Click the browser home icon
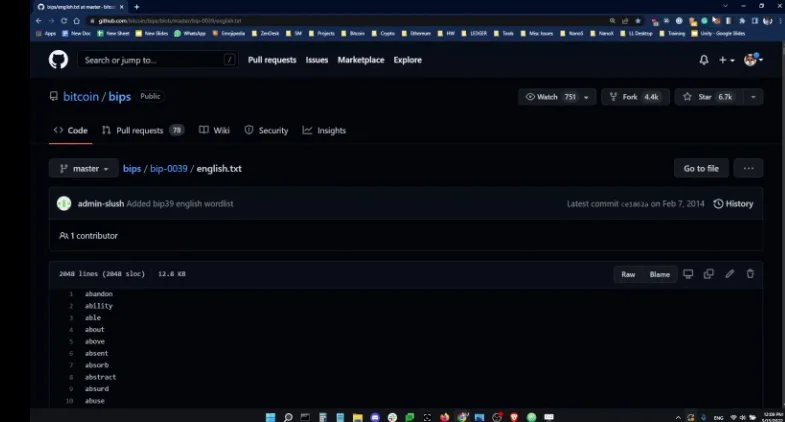The image size is (785, 422). [77, 21]
